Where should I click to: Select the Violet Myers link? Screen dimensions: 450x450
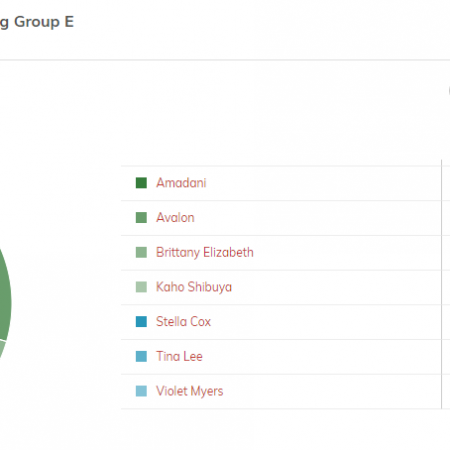pyautogui.click(x=190, y=391)
